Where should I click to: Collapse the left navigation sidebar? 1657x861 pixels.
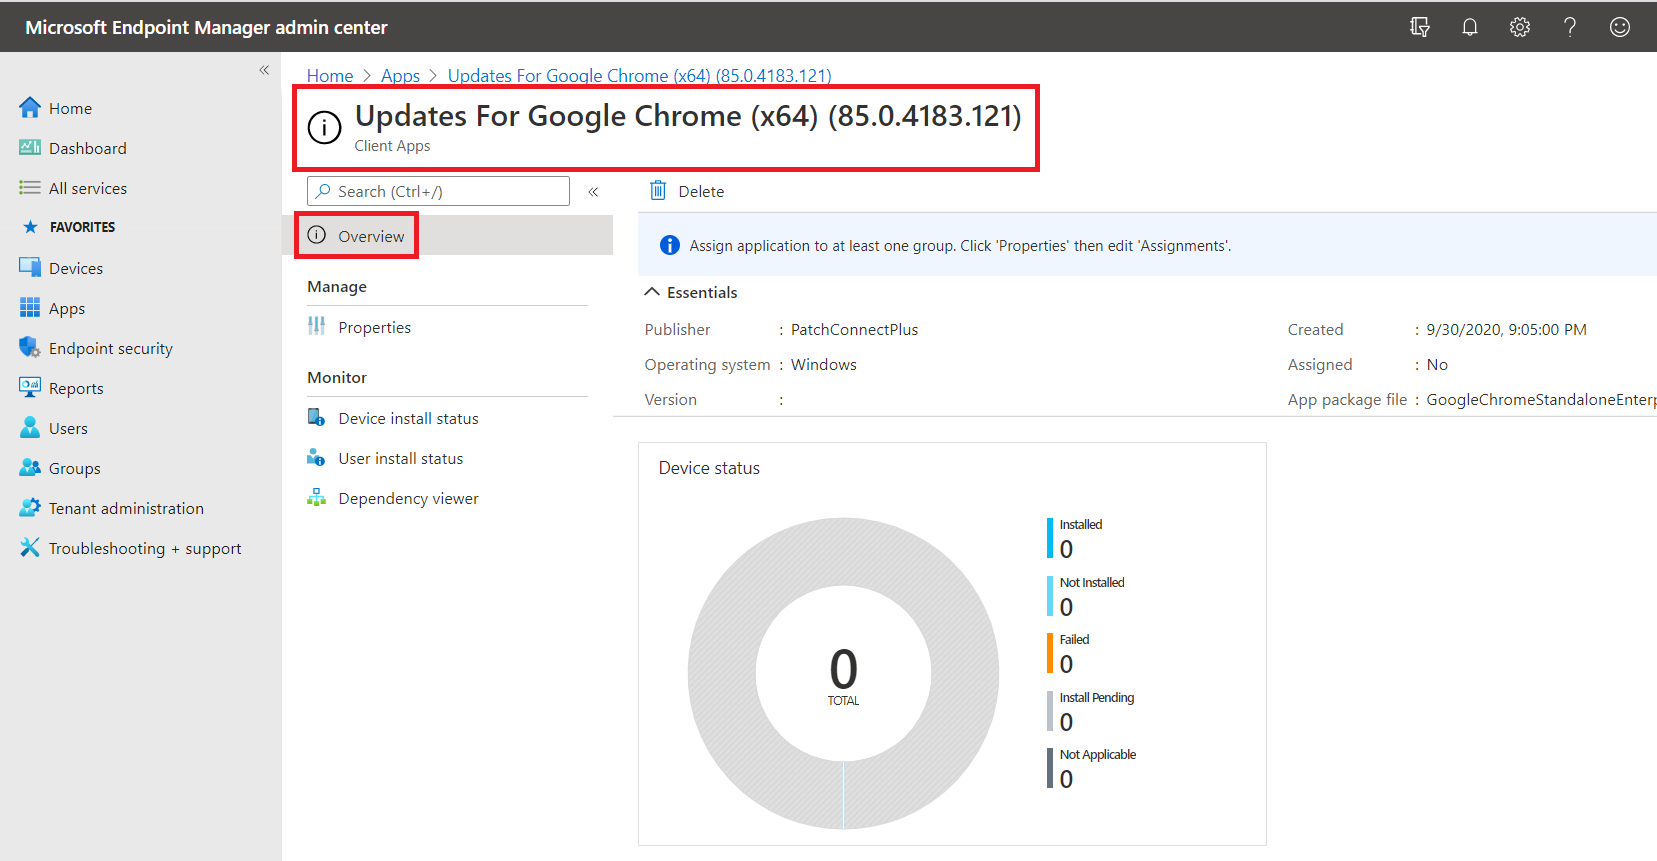264,70
